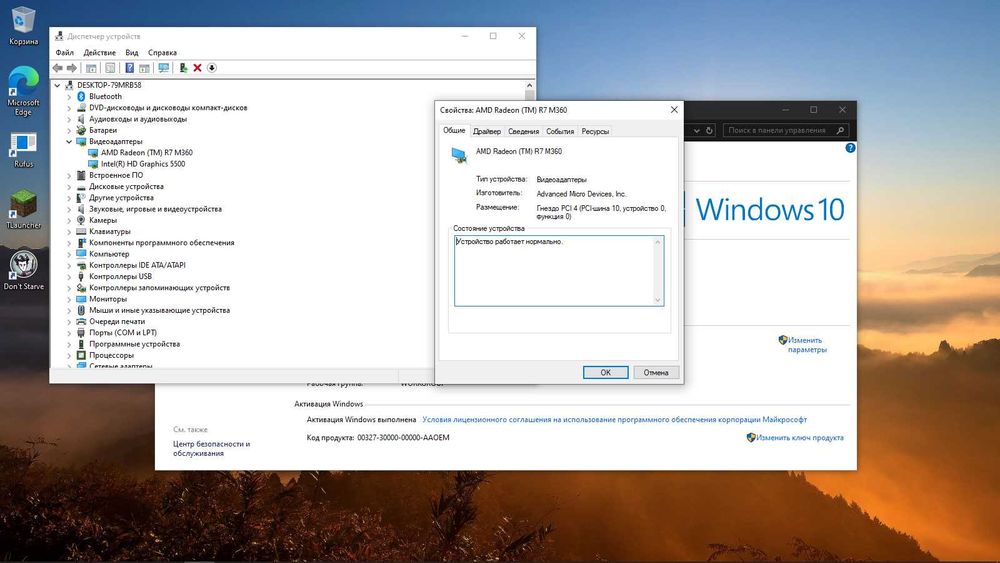
Task: Scan for hardware changes monitor icon
Action: (164, 68)
